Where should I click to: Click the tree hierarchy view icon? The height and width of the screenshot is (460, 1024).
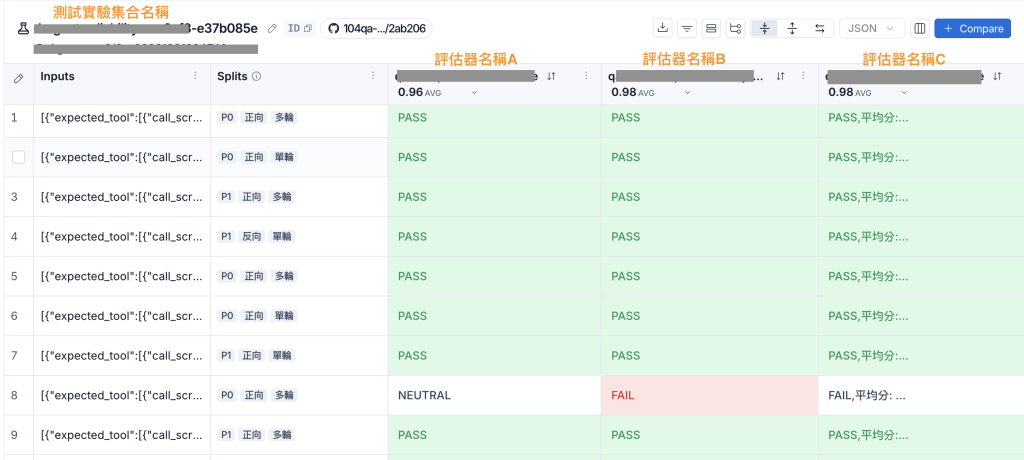(x=735, y=28)
